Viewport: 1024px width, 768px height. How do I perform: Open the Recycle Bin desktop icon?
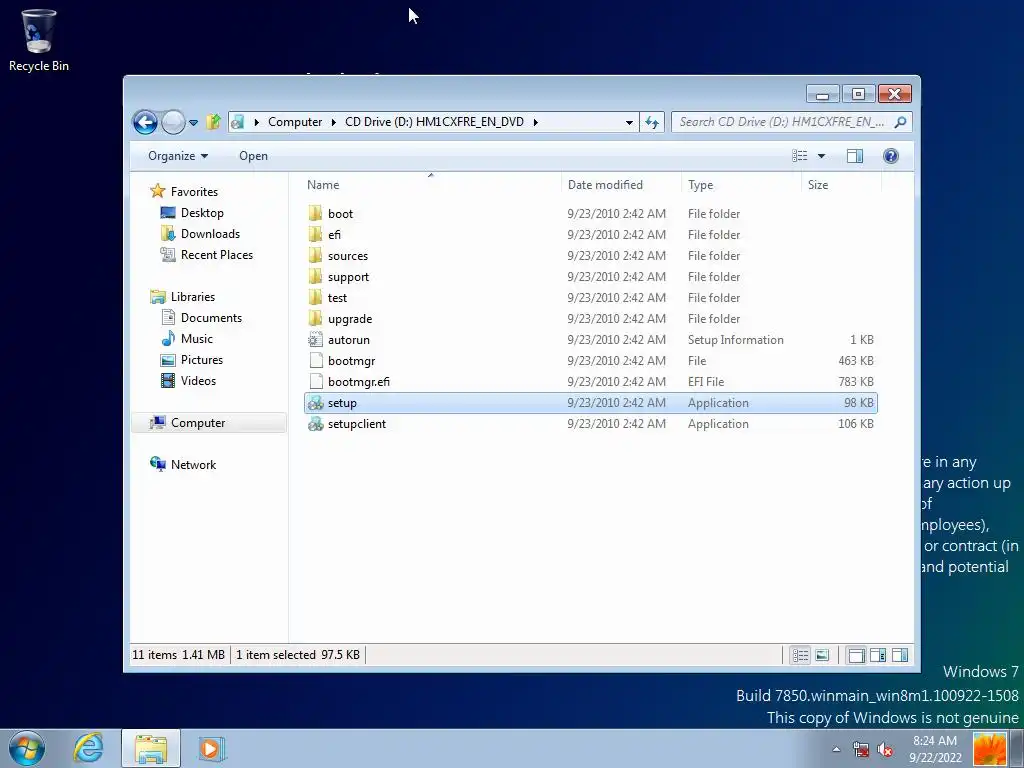[x=39, y=39]
